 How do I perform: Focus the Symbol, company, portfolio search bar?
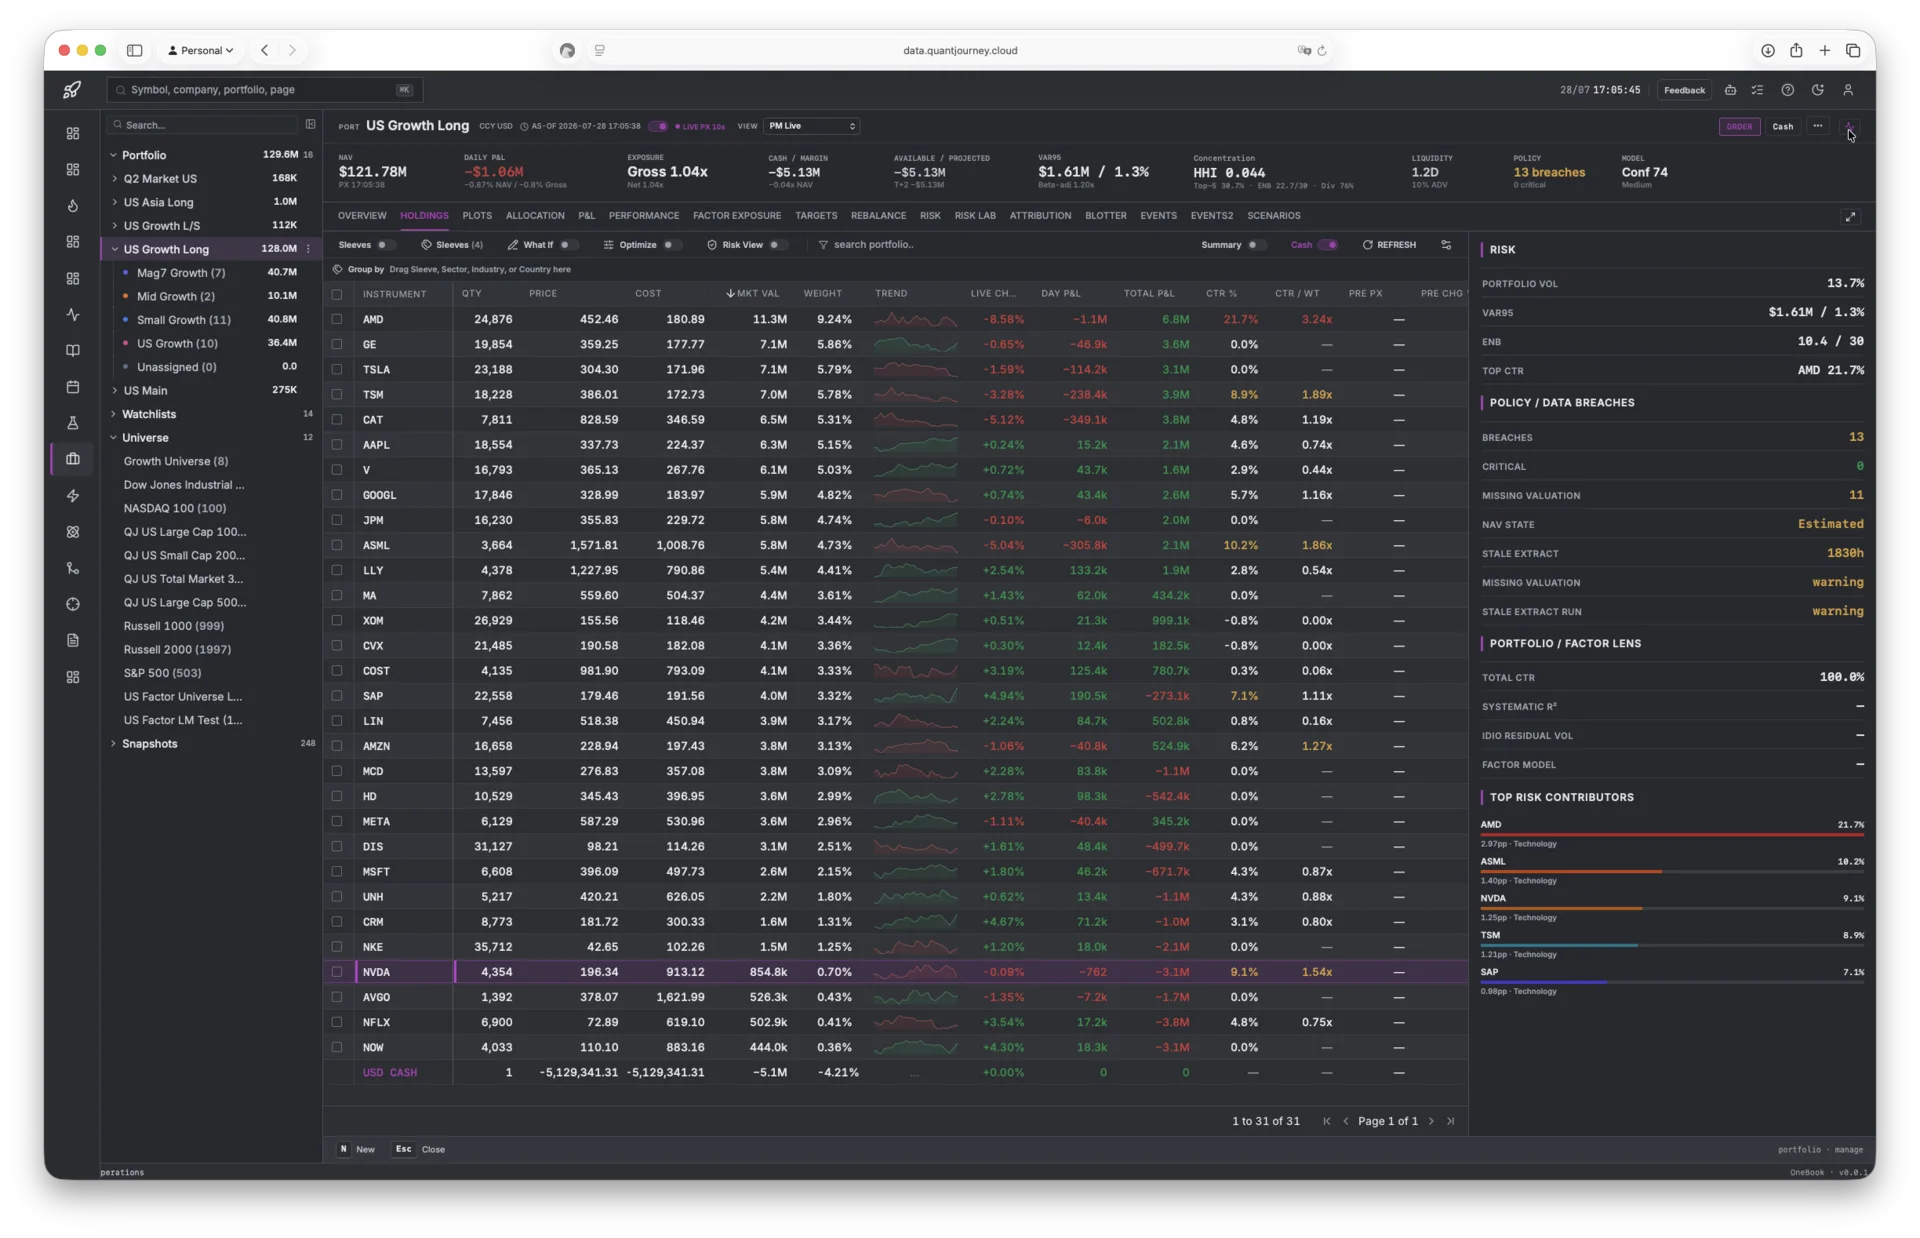click(x=265, y=90)
